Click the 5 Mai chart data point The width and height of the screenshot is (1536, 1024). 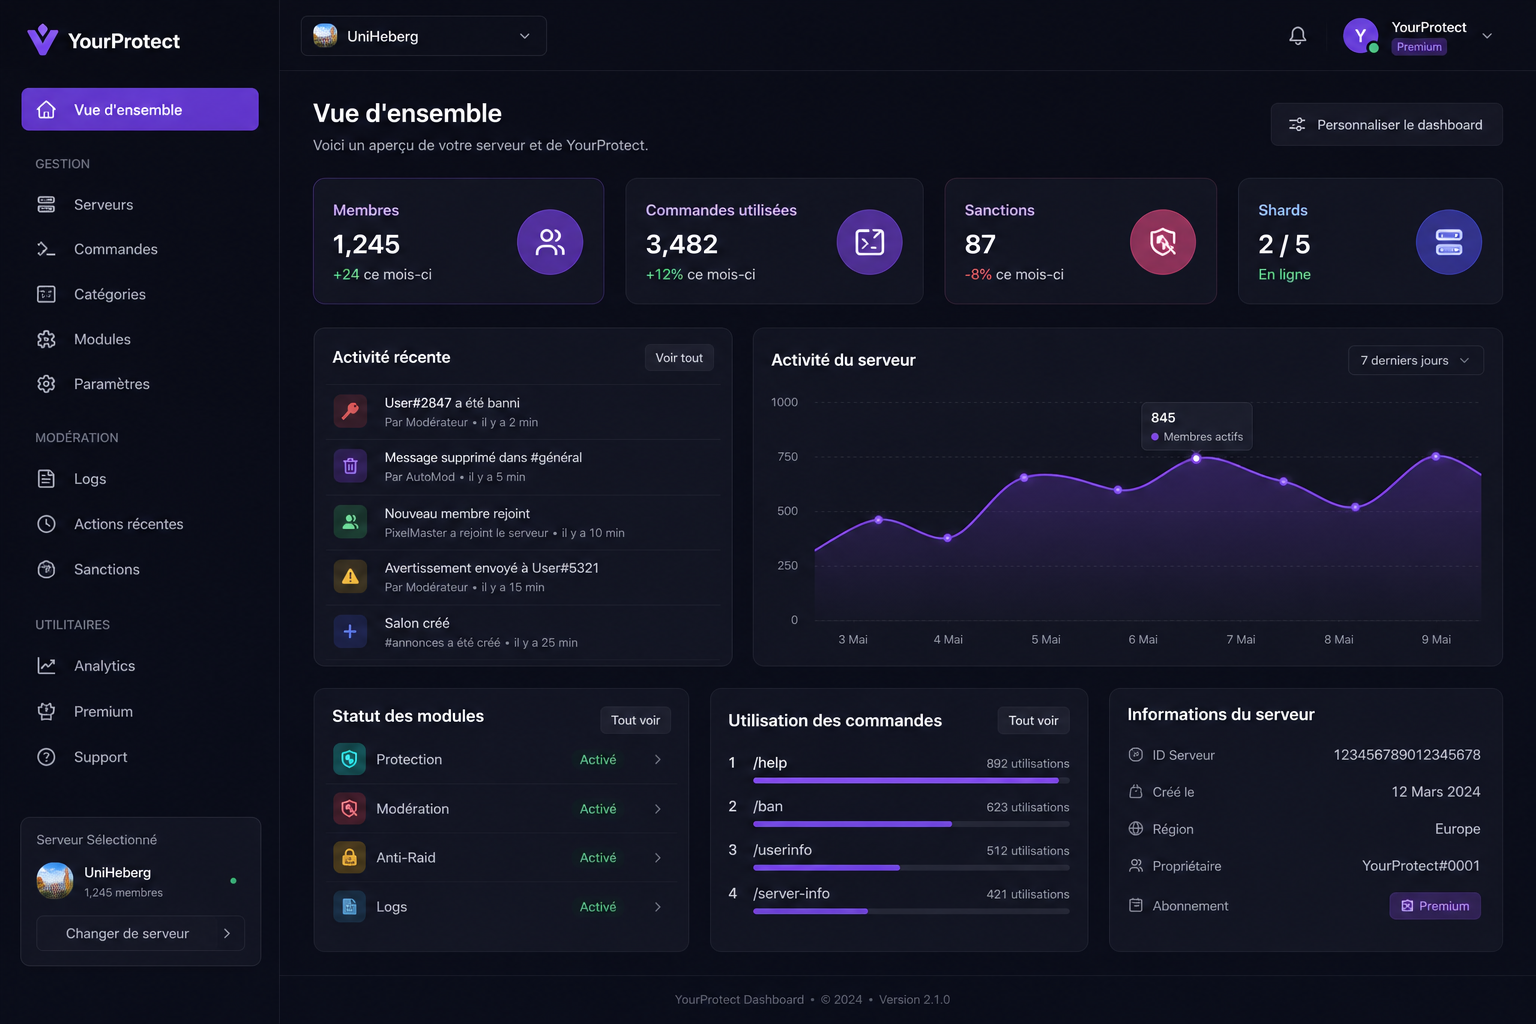tap(1024, 478)
